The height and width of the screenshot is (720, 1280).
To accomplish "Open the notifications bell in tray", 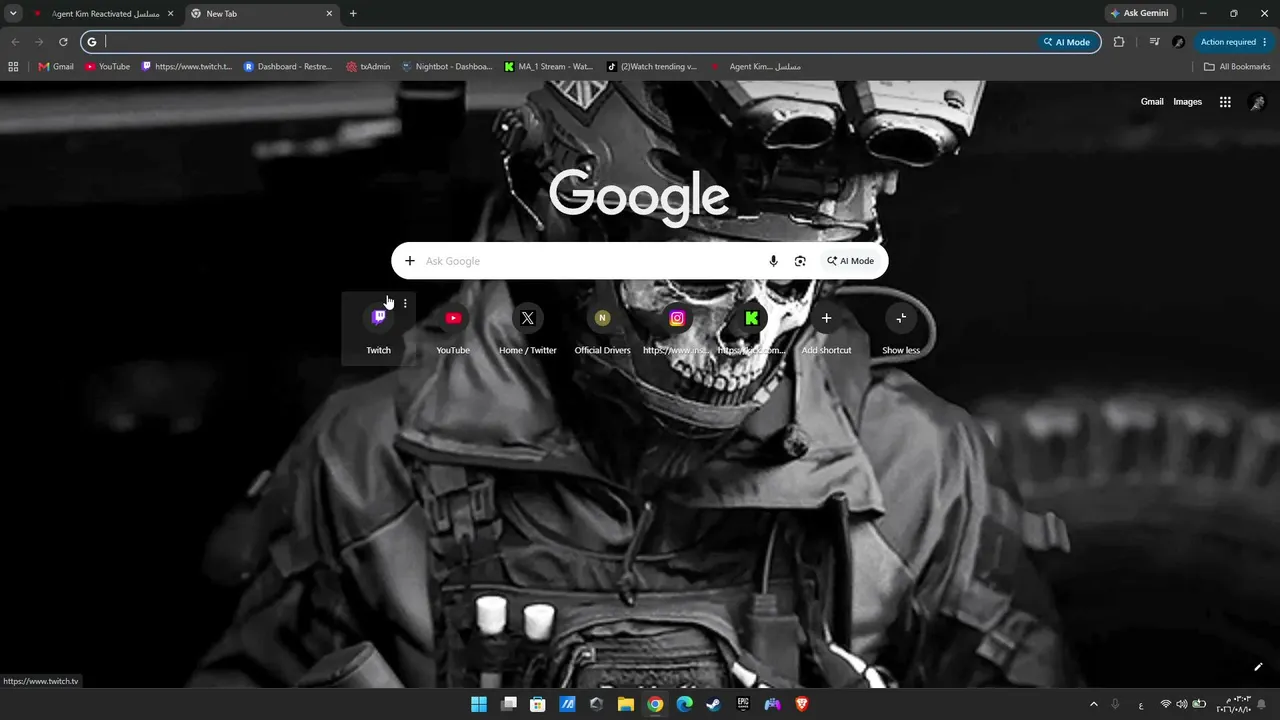I will point(1261,704).
